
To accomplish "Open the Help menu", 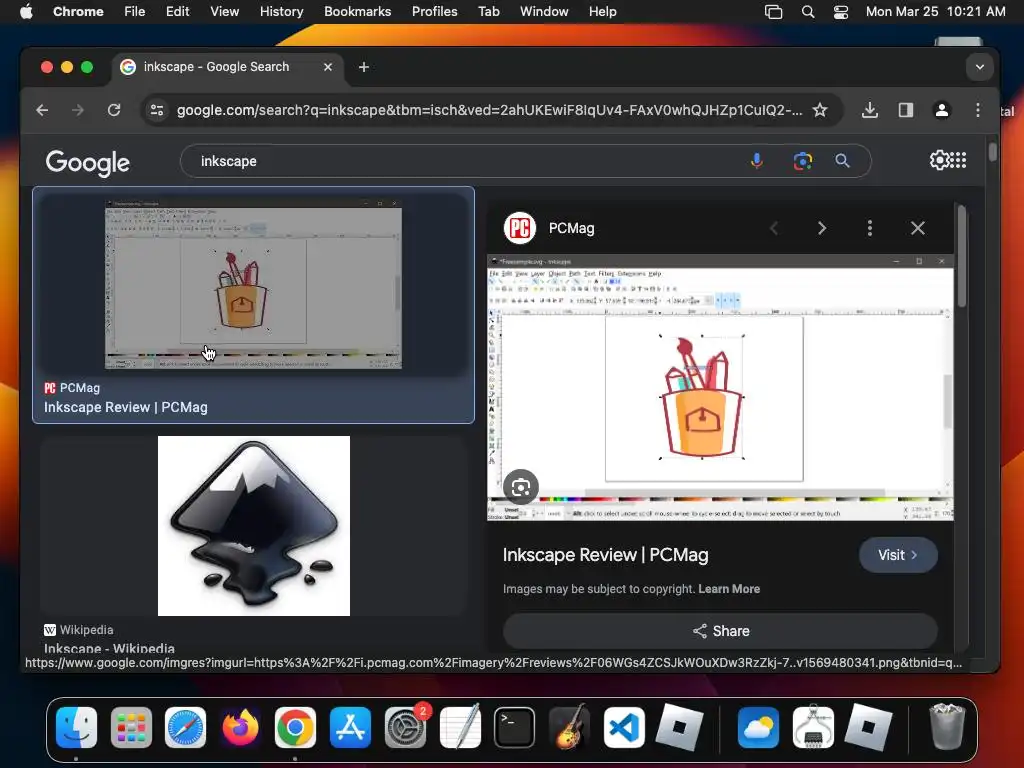I will [602, 11].
